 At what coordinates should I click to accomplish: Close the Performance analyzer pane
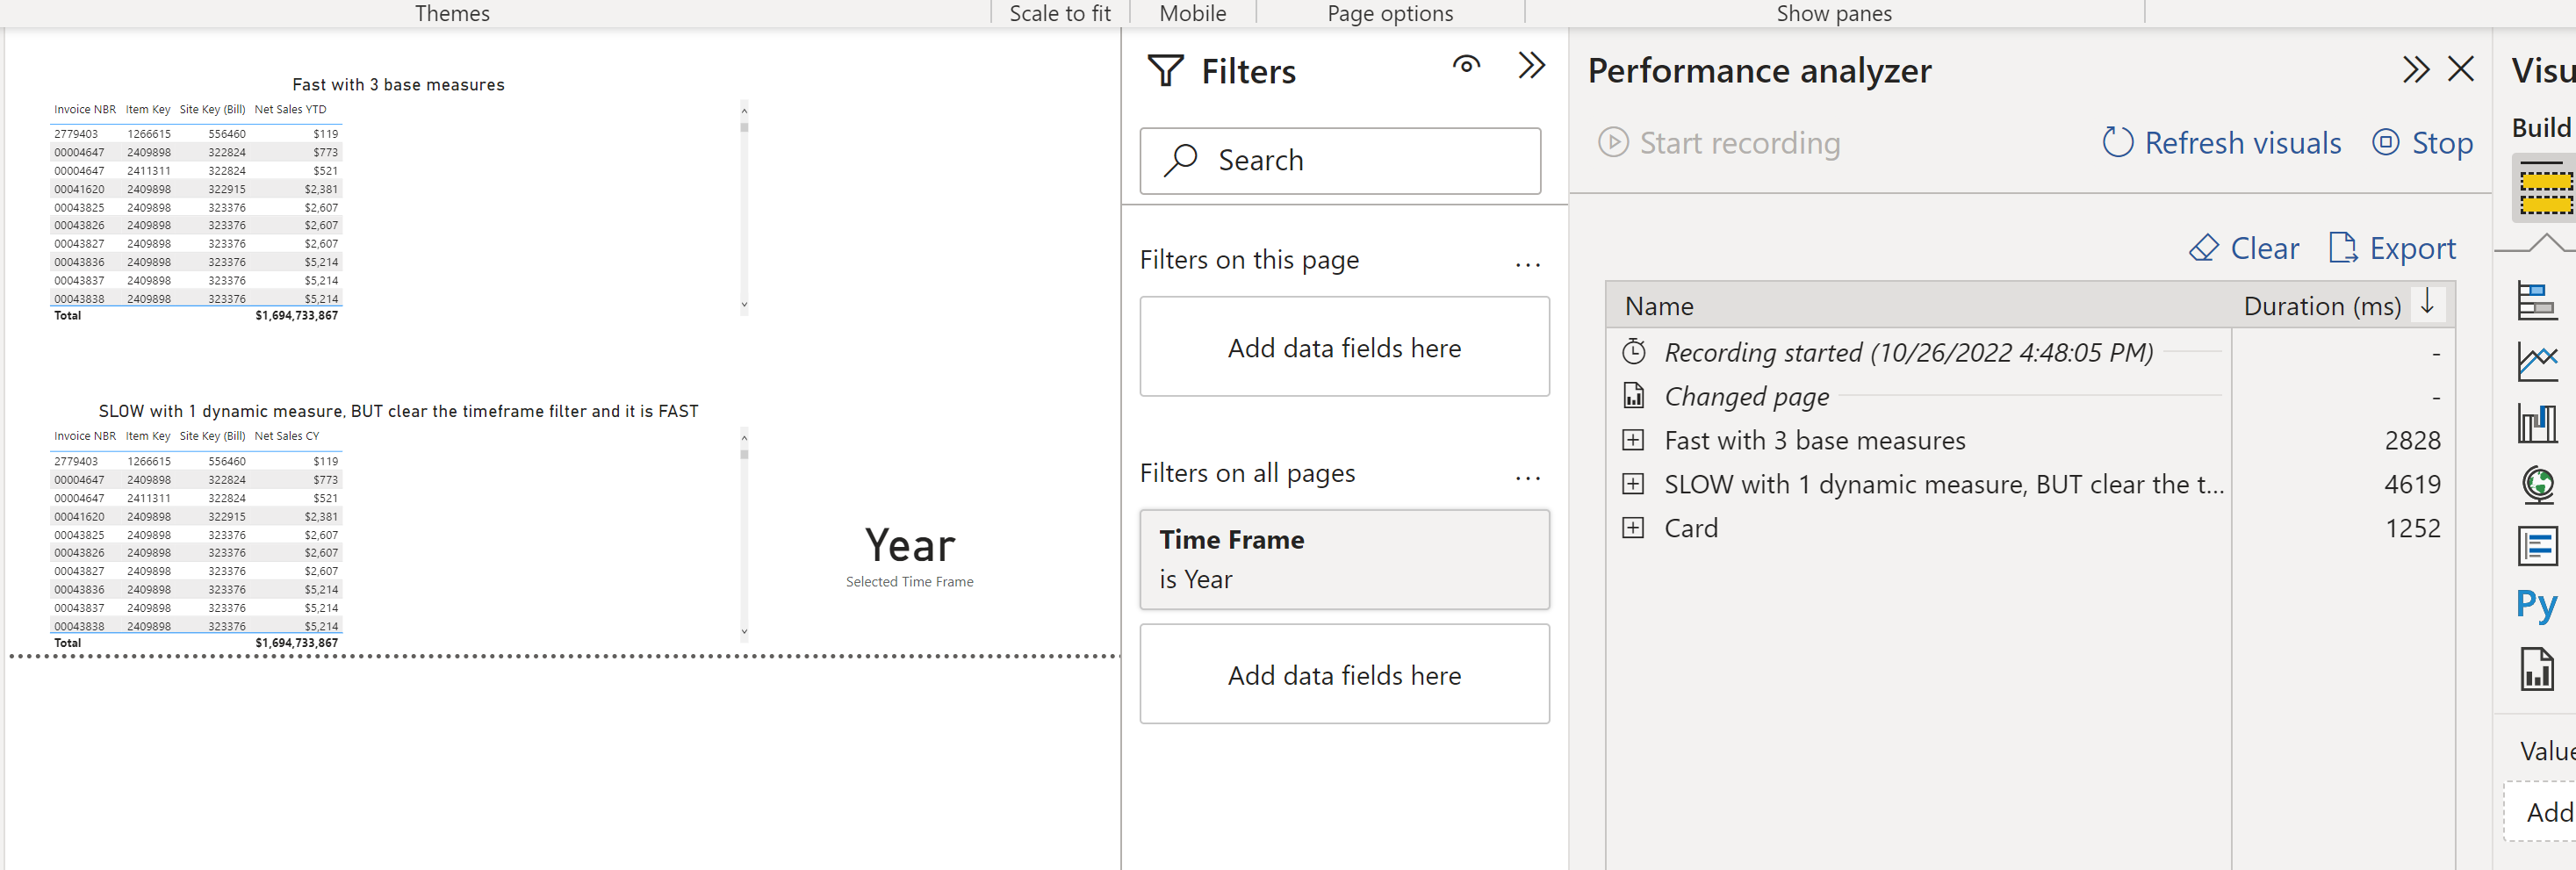point(2461,69)
